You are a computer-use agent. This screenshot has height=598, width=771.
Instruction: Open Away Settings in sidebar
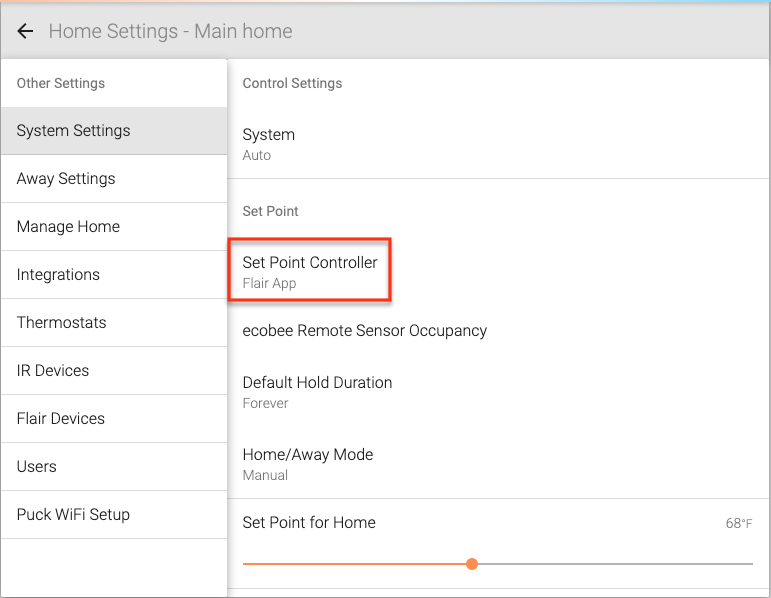[x=114, y=179]
